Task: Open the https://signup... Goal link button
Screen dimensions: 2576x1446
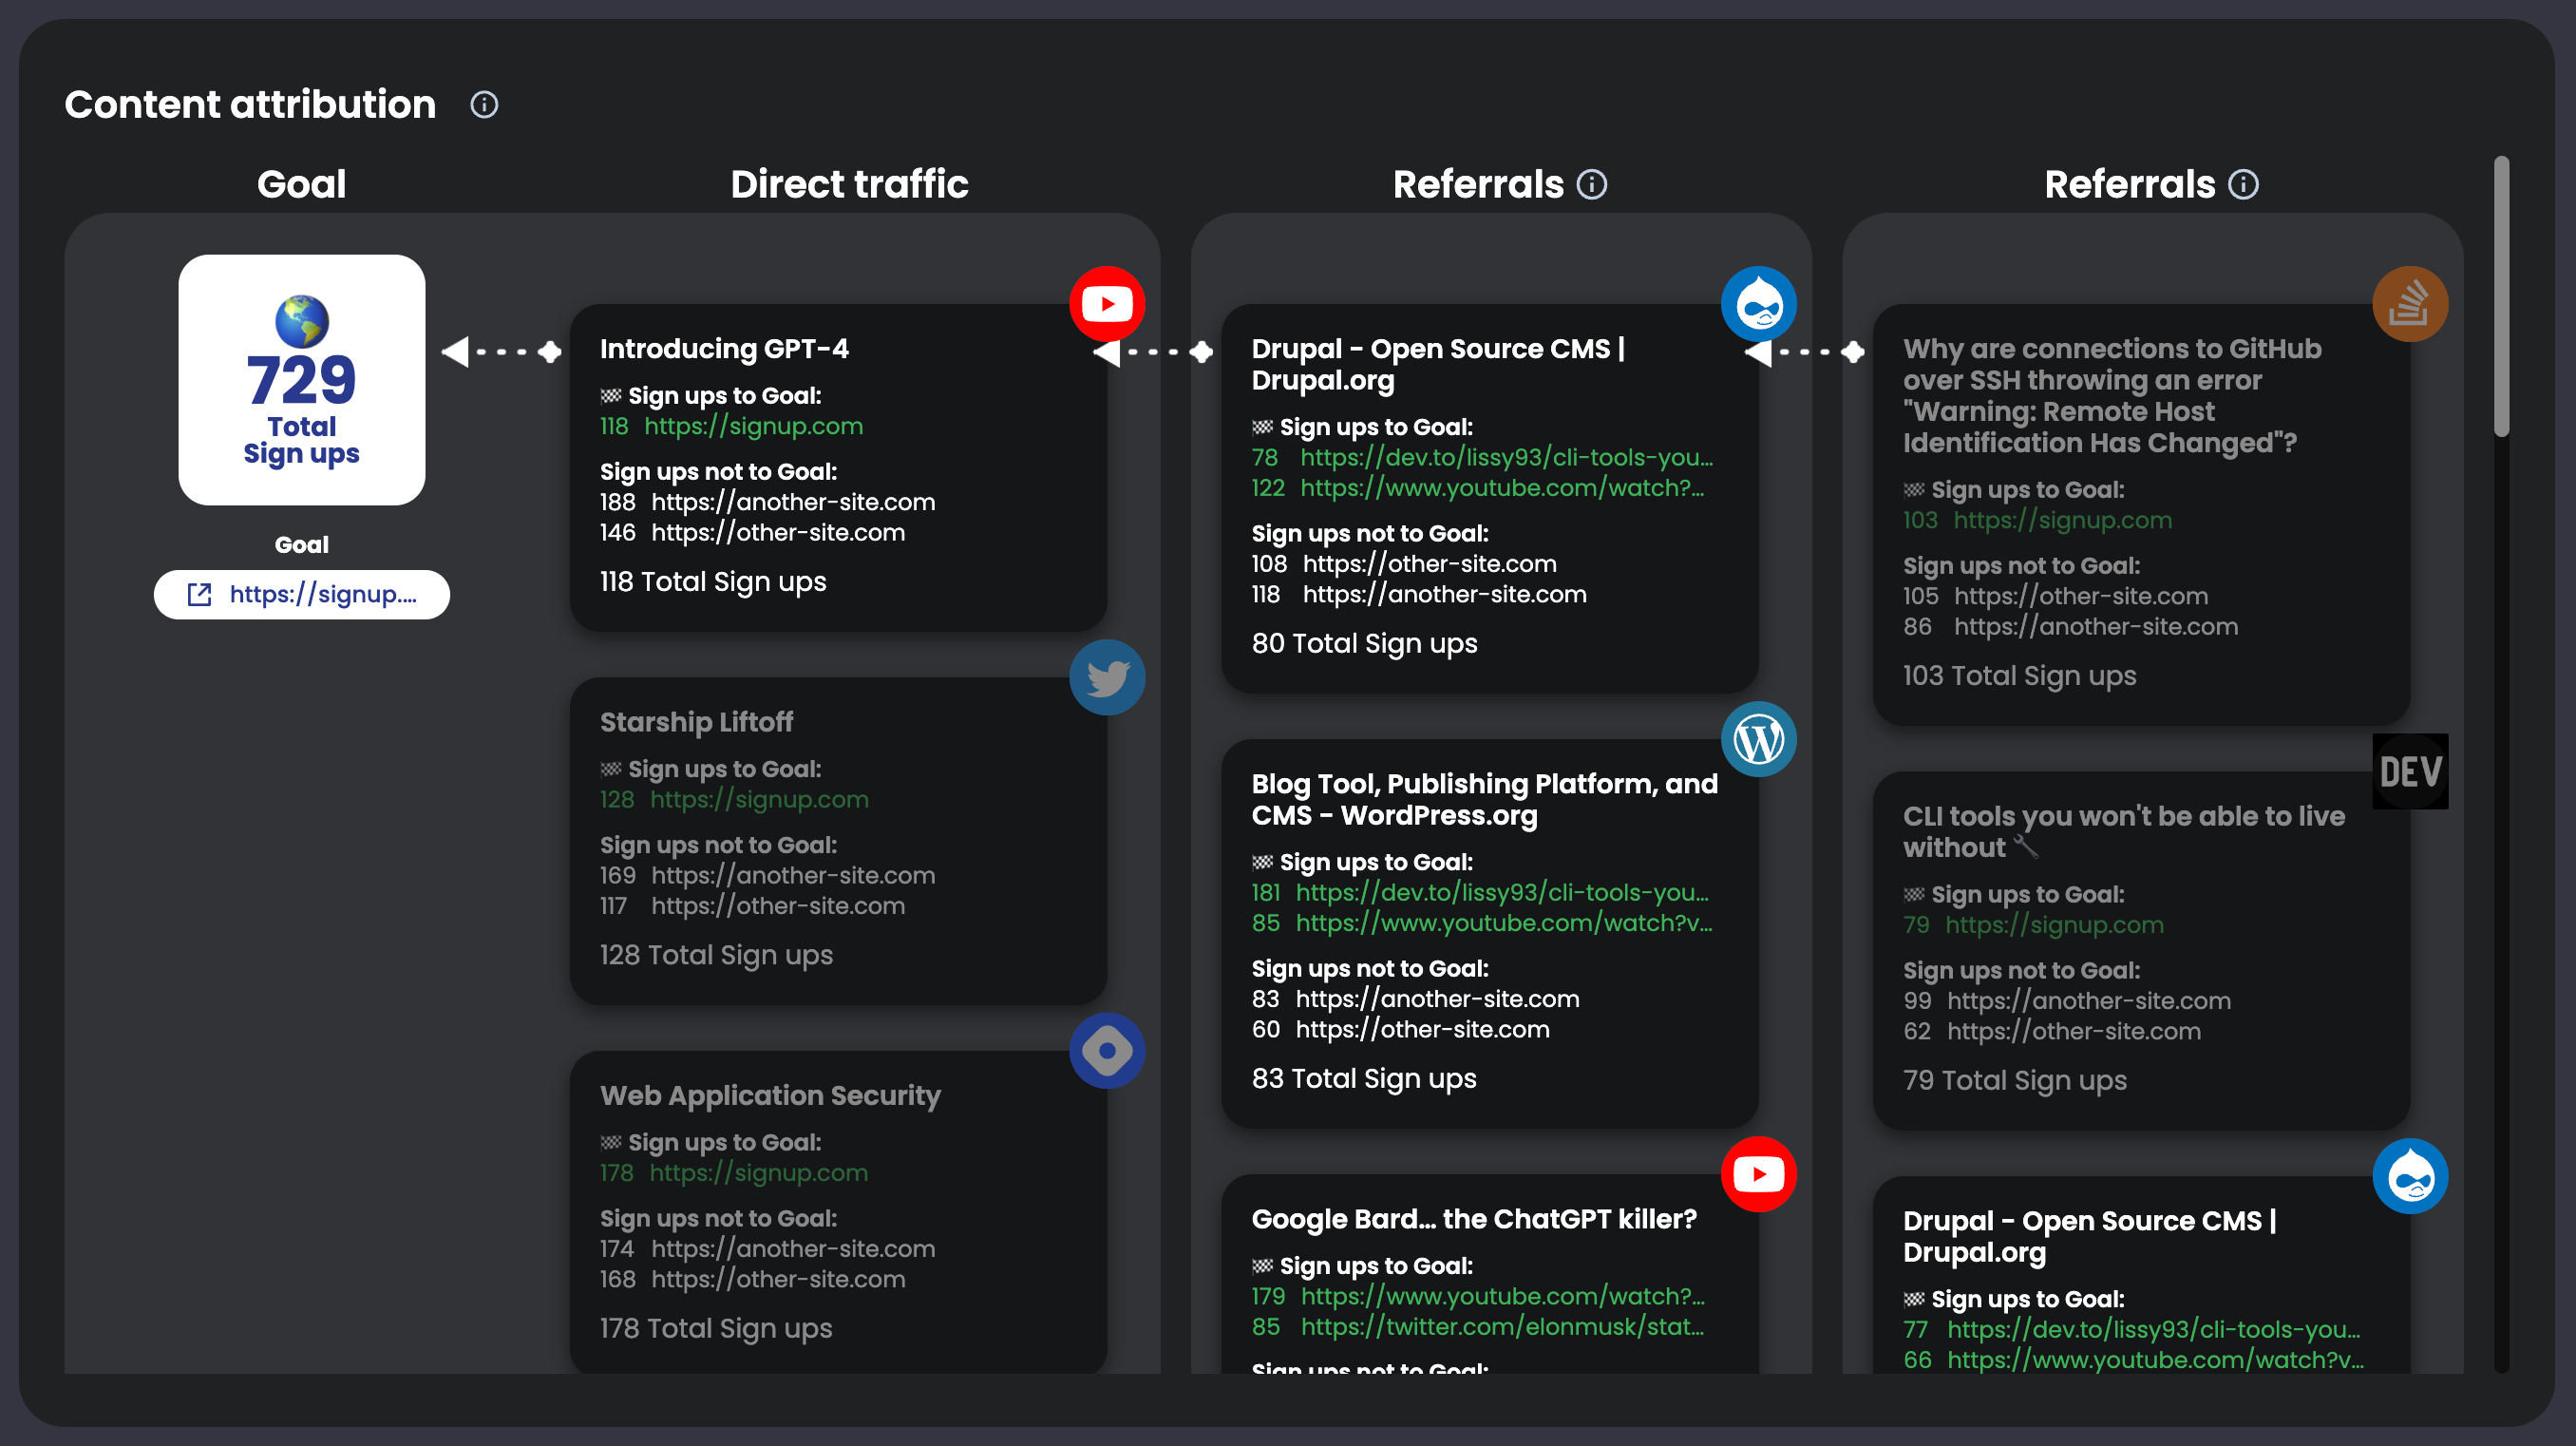Action: point(302,595)
